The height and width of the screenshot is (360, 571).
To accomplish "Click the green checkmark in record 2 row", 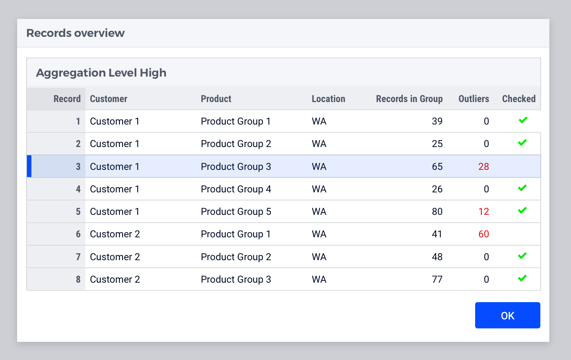I will 522,142.
